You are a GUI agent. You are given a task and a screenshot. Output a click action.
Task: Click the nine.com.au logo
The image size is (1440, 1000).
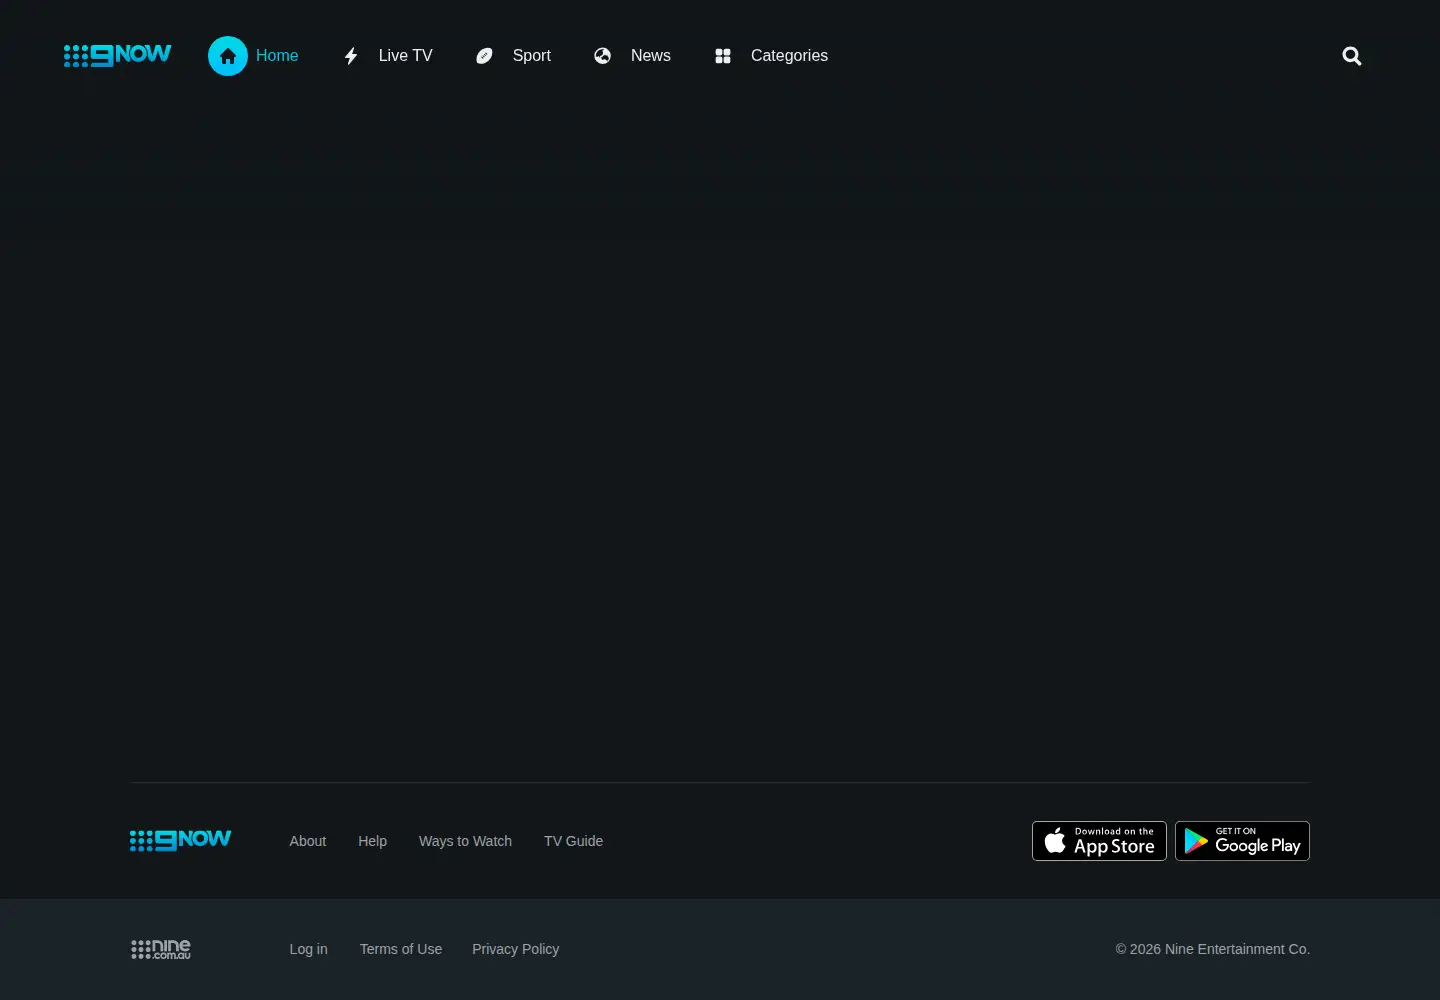[x=161, y=949]
